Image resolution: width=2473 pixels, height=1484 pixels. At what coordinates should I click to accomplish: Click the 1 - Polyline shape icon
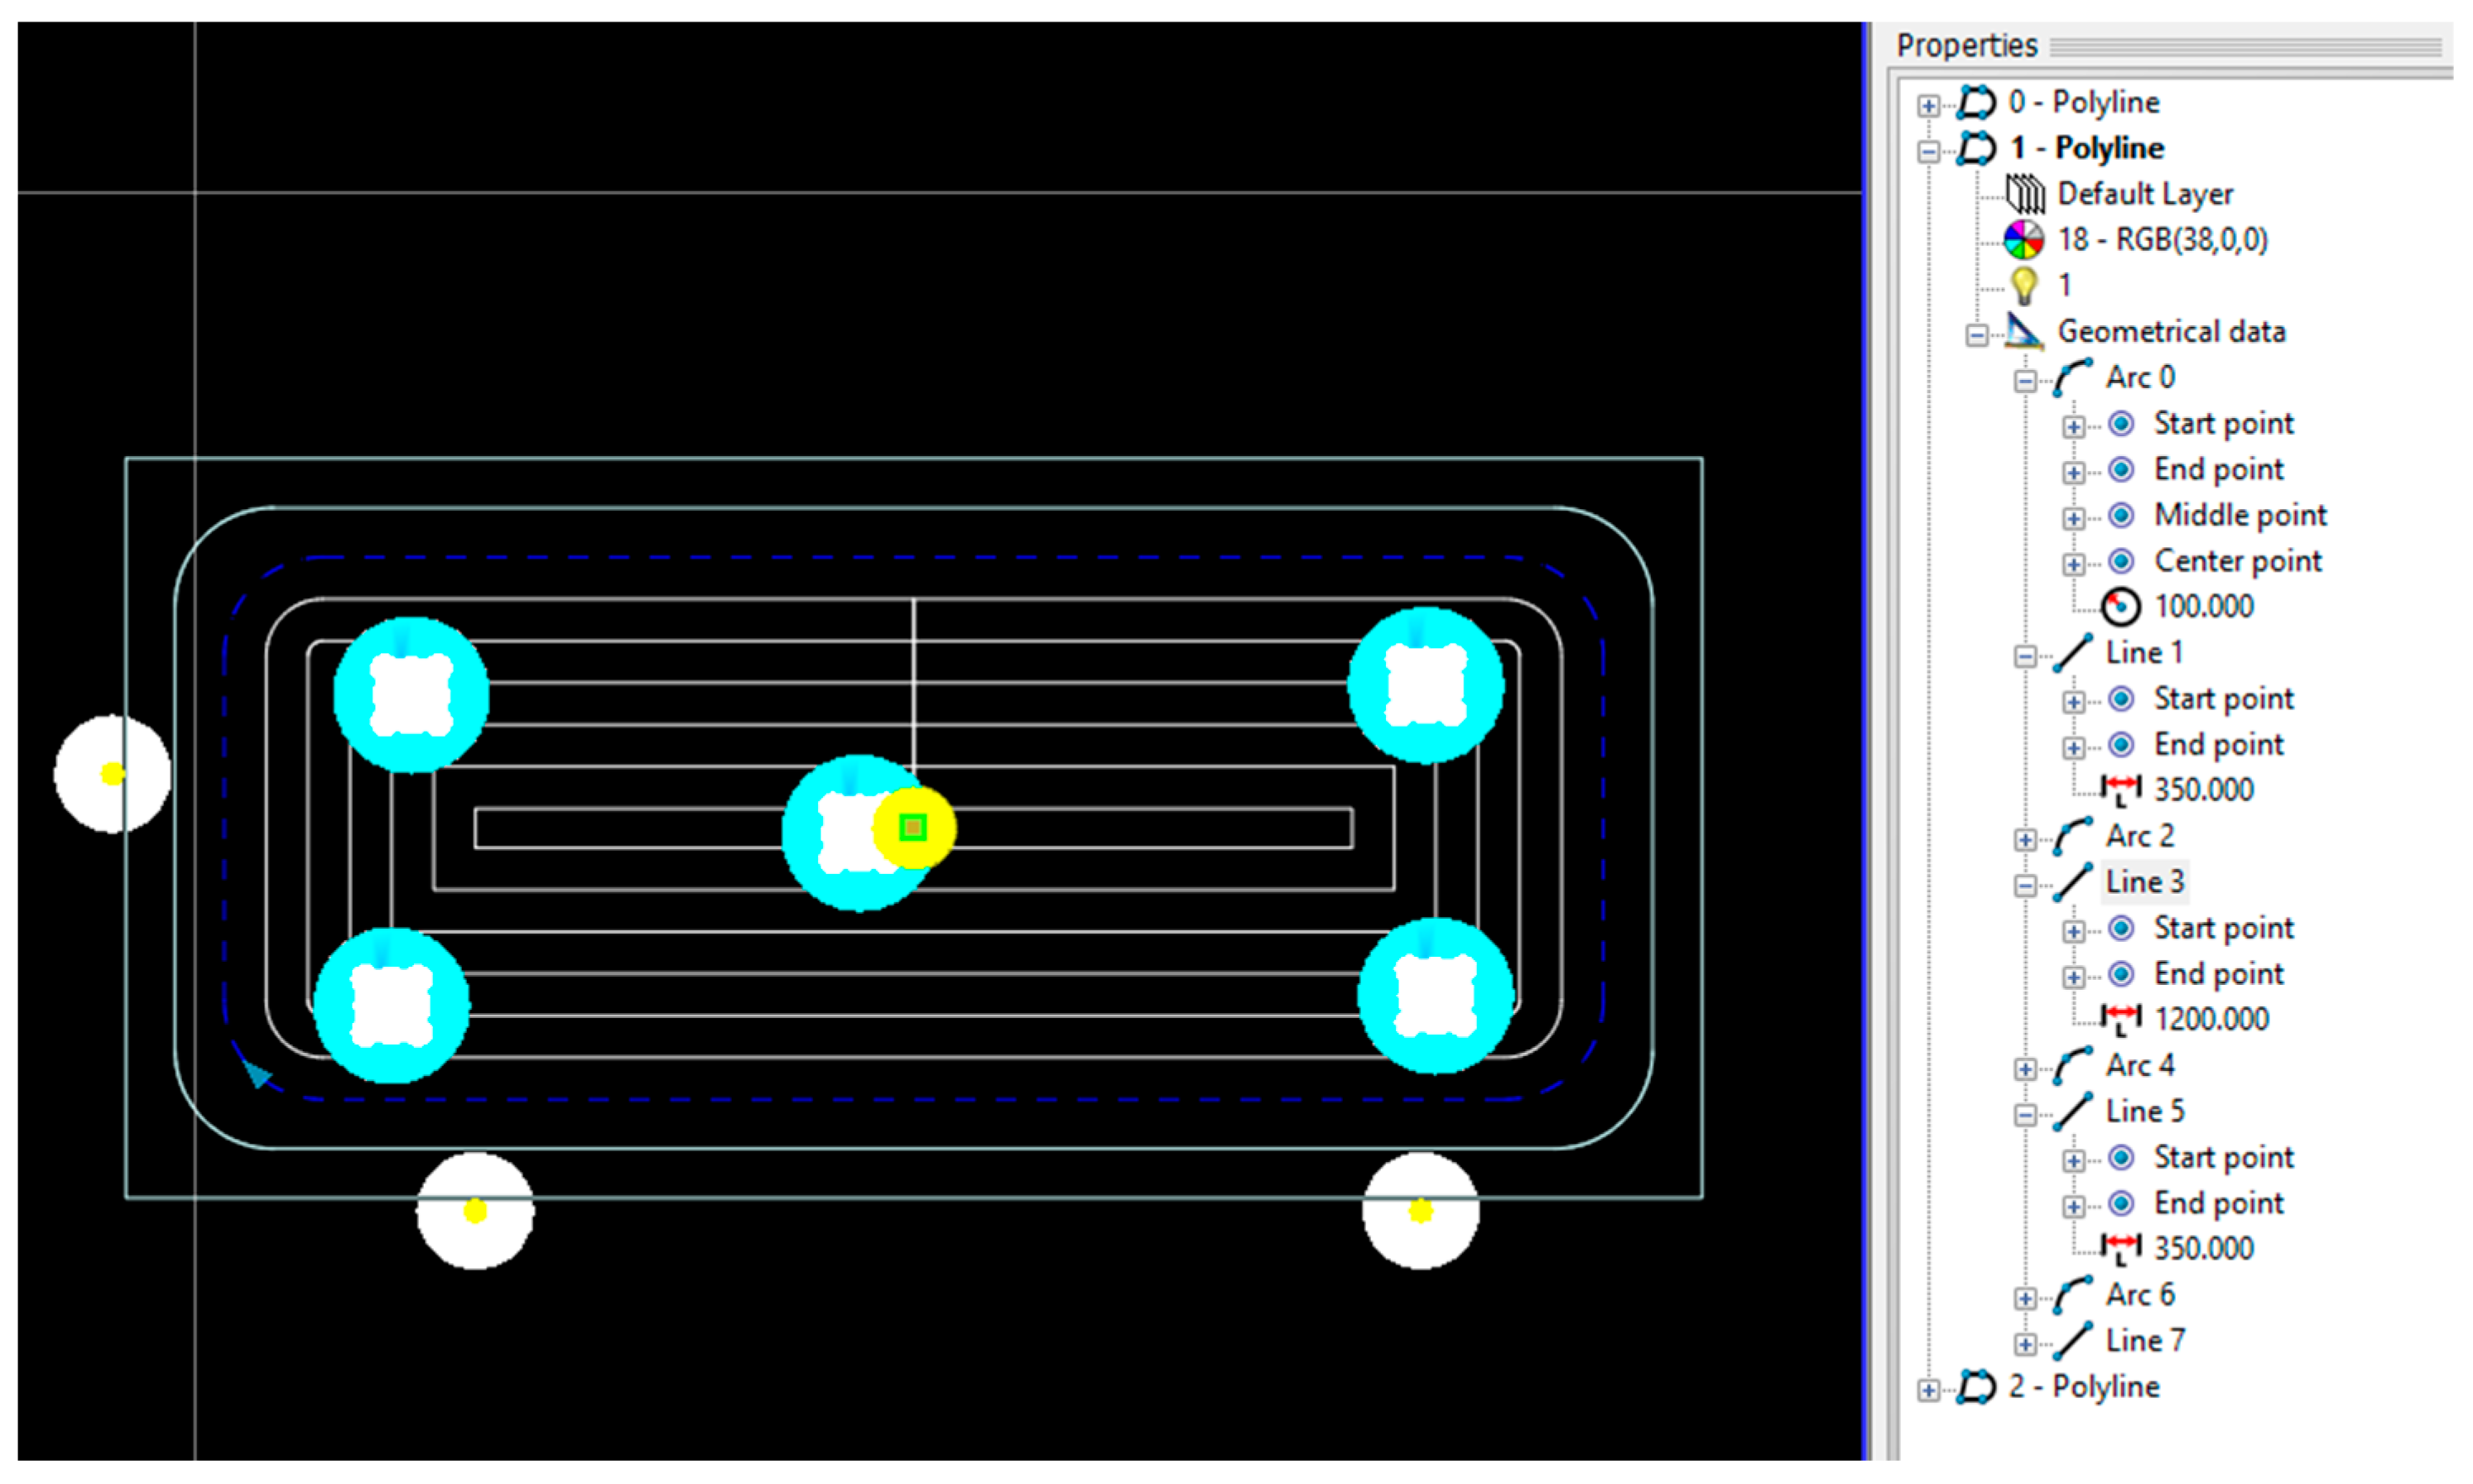point(1976,149)
